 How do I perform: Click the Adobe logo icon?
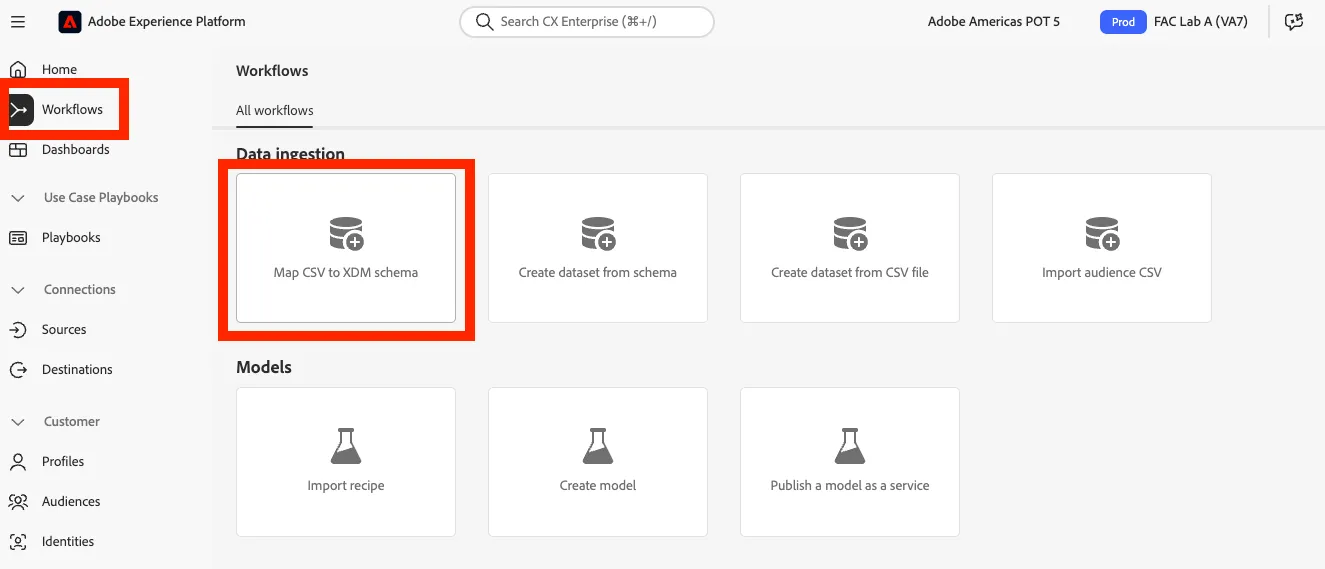pyautogui.click(x=70, y=22)
